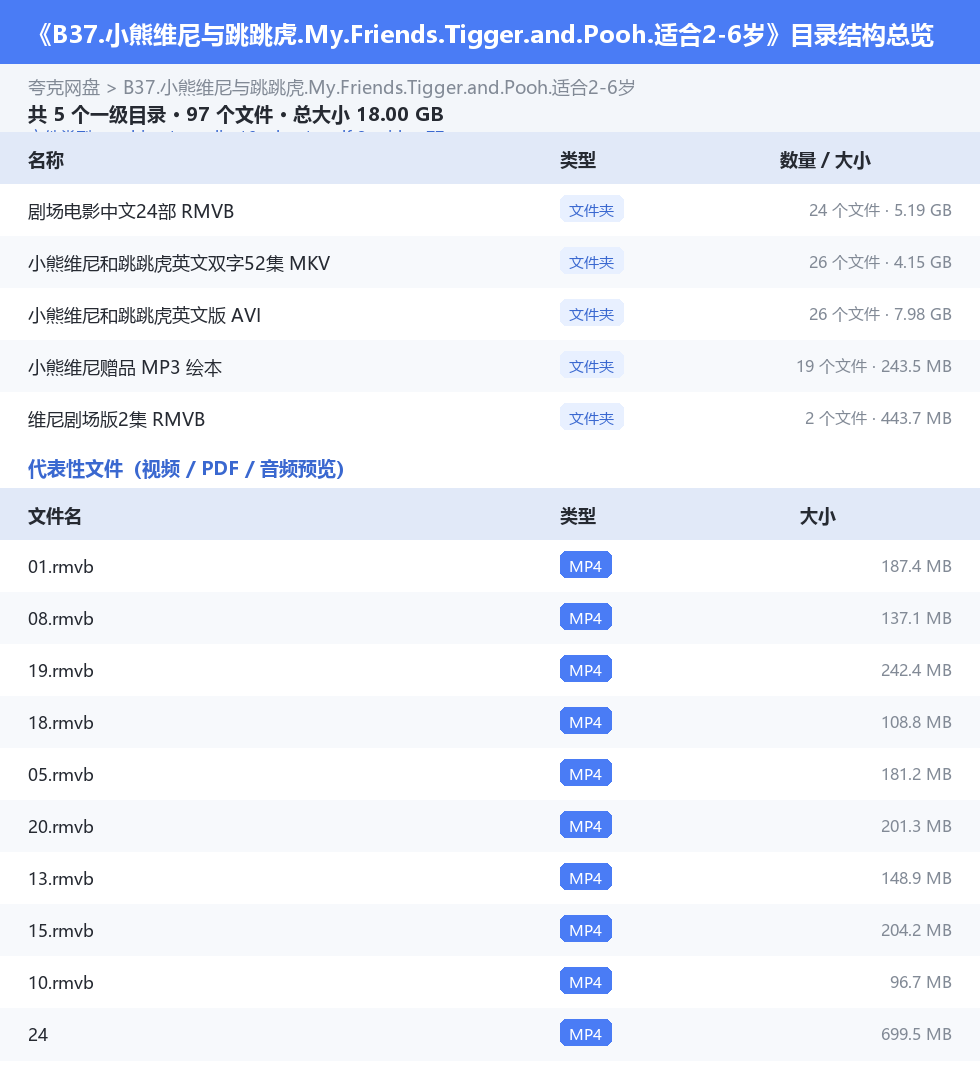Click the MP4 badge for 19.rmvb
The width and height of the screenshot is (980, 1092).
586,669
